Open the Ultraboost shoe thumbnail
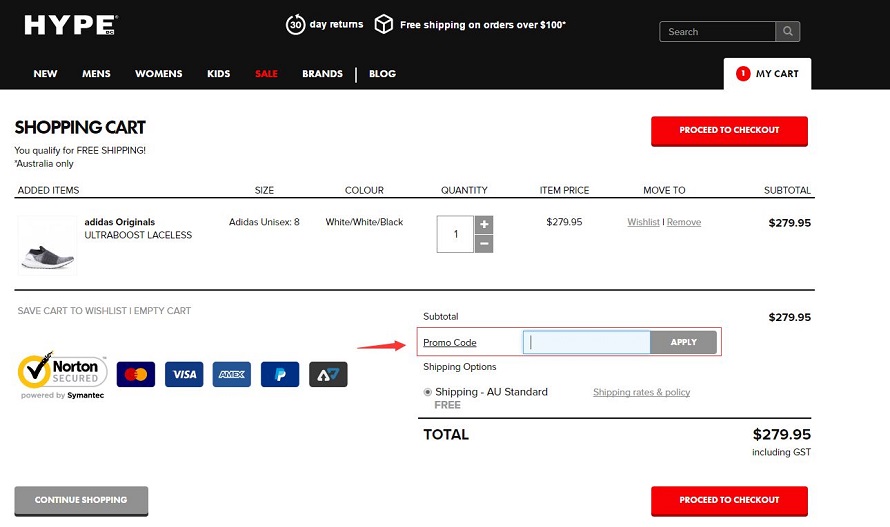This screenshot has height=527, width=890. [47, 245]
